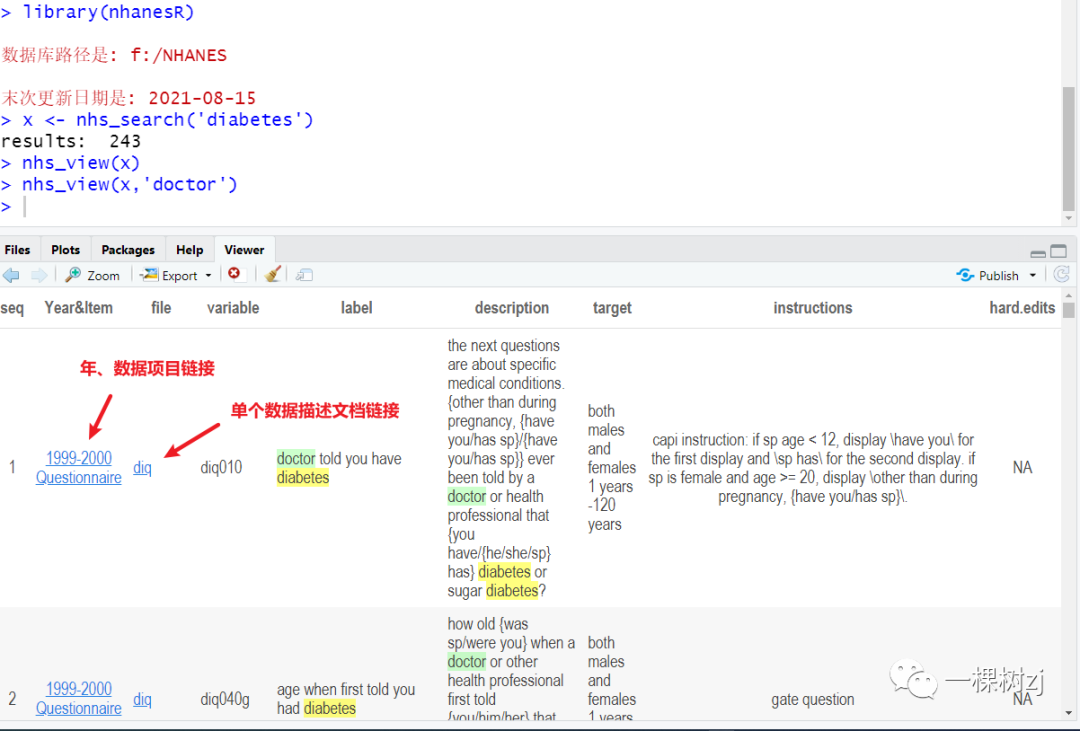Screen dimensions: 1080x731
Task: Click the console scrollbar
Action: click(1068, 148)
